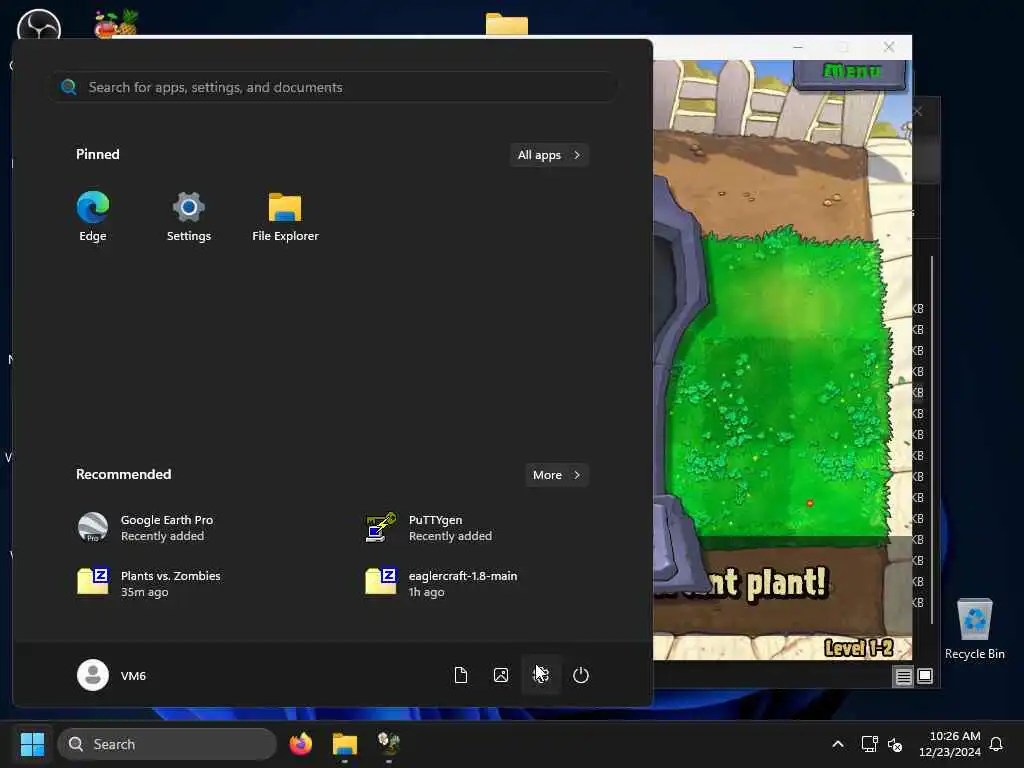Open File Explorer from the pinned apps
The image size is (1024, 768).
click(285, 216)
